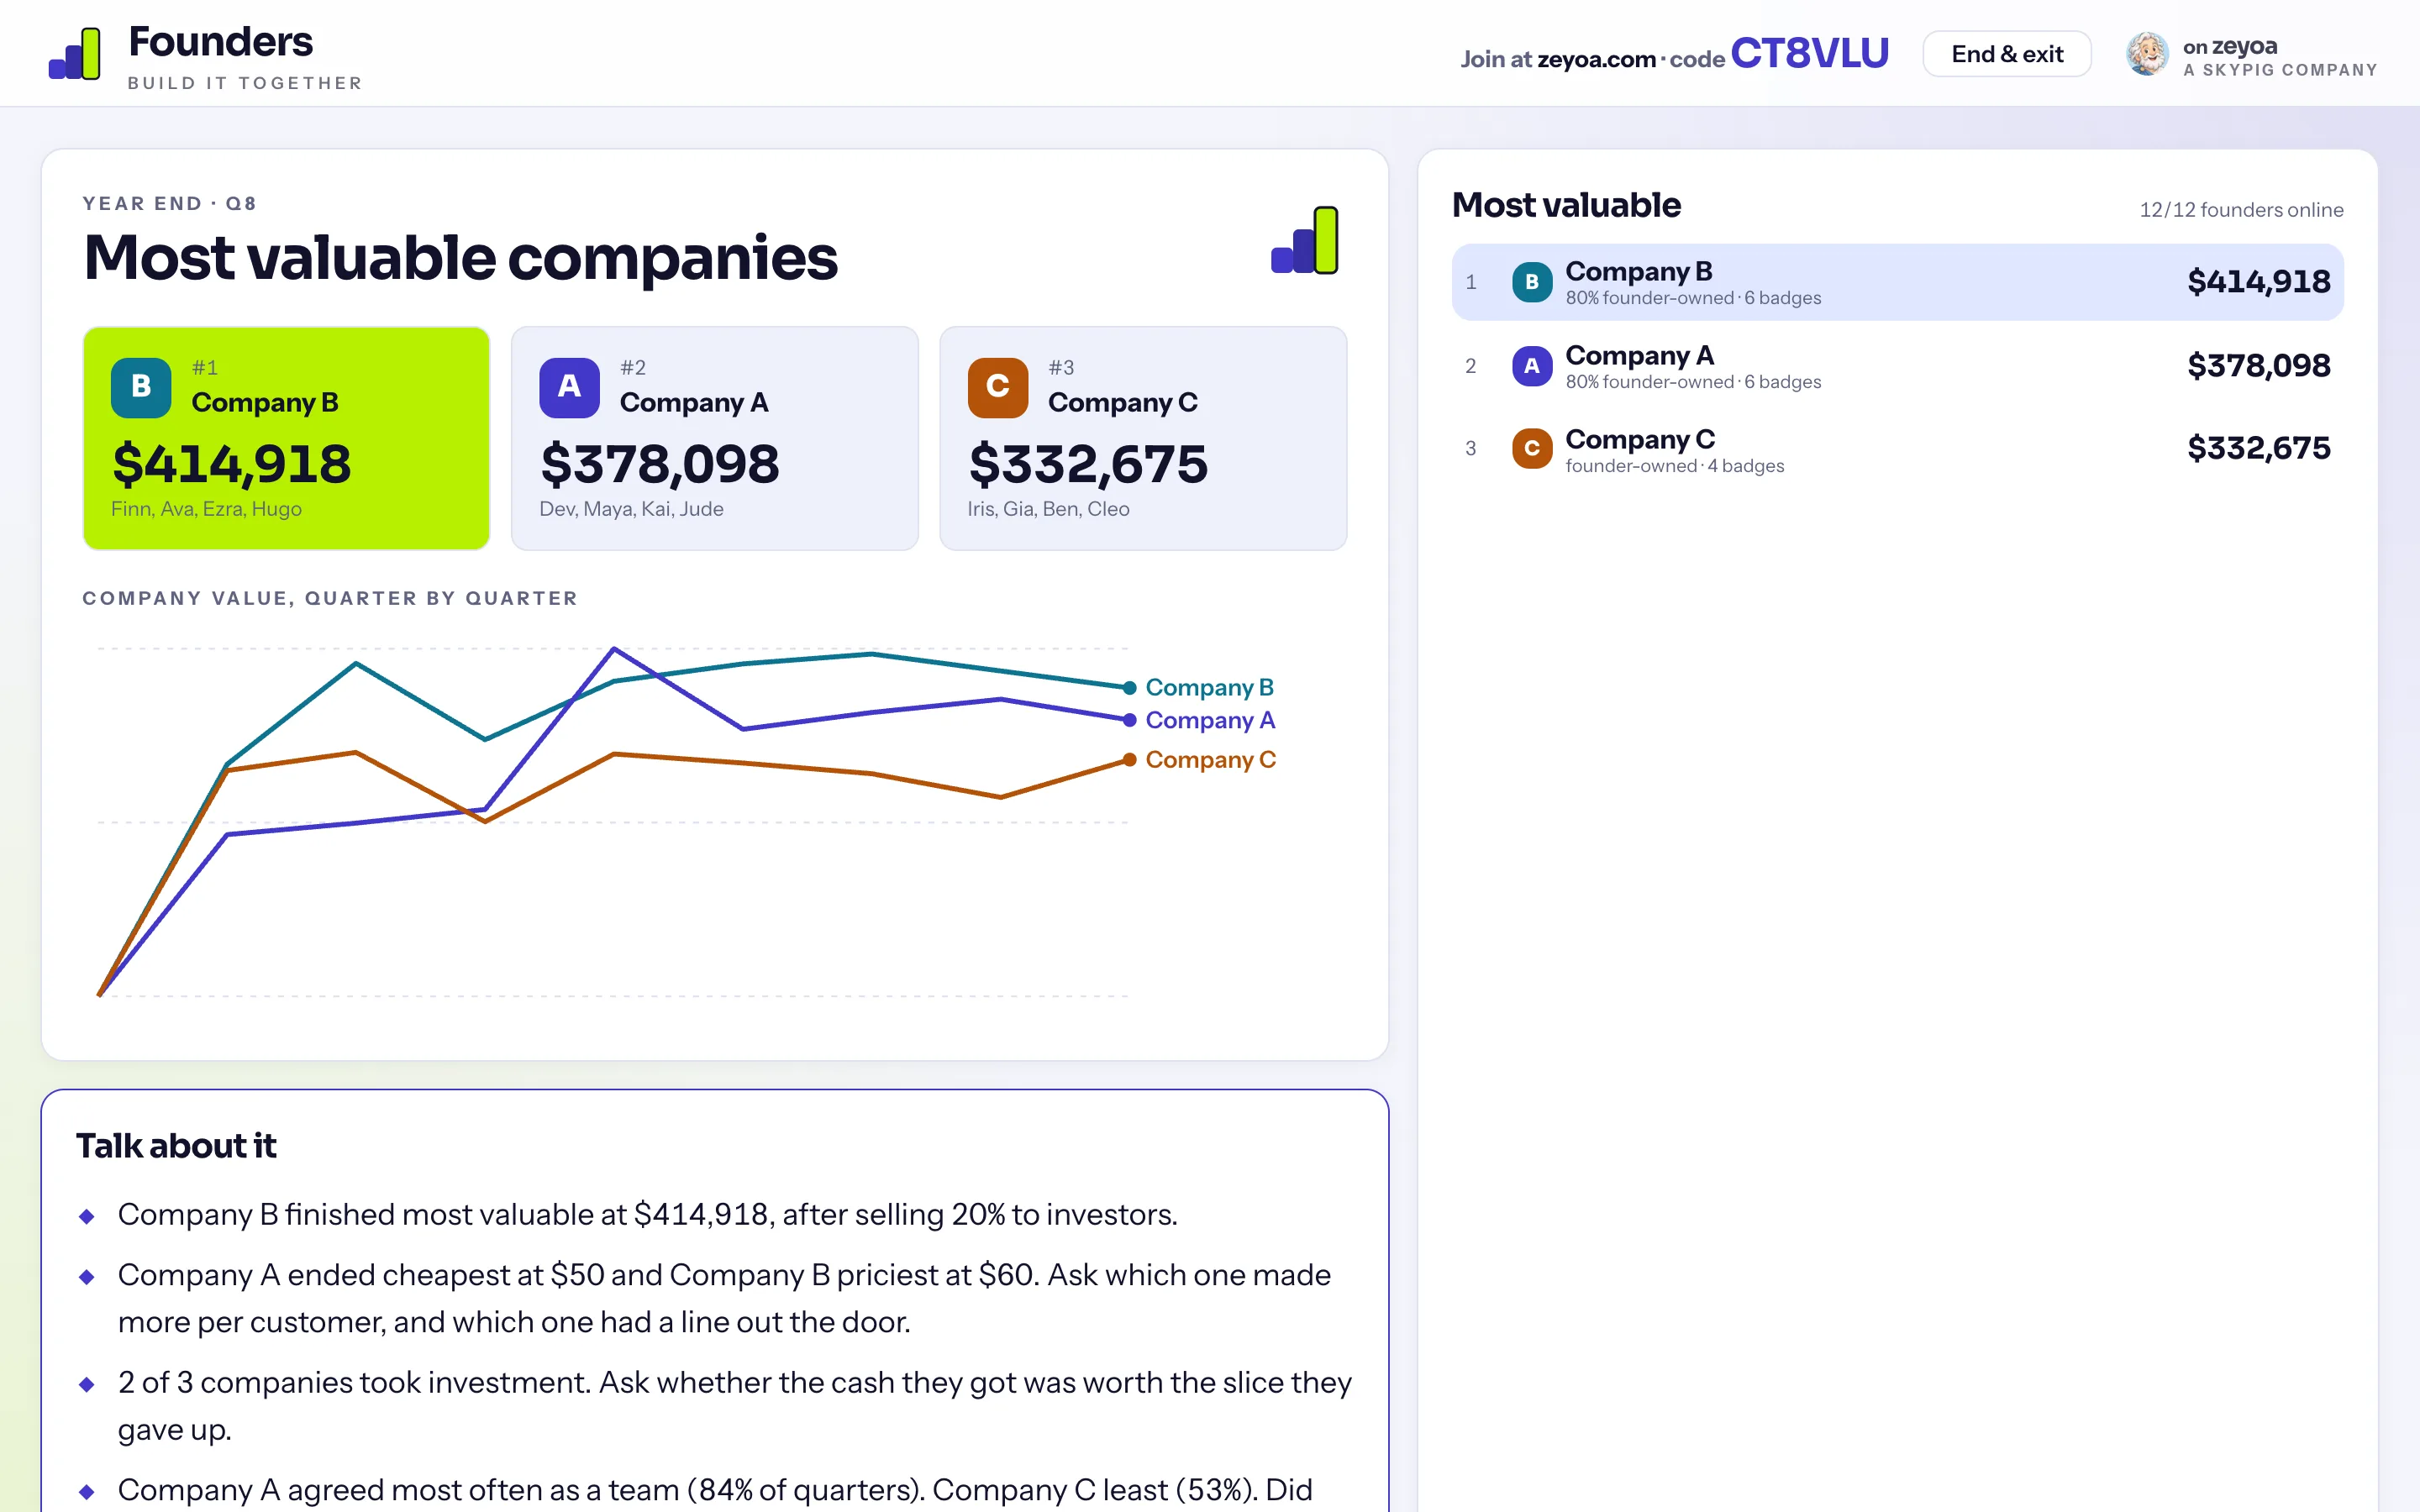Click the zeyoa host avatar

pyautogui.click(x=2147, y=54)
